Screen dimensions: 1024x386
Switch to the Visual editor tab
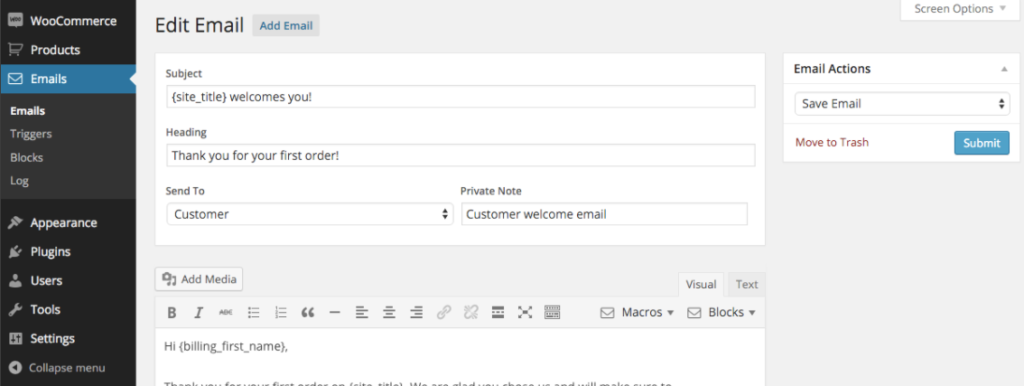click(701, 285)
